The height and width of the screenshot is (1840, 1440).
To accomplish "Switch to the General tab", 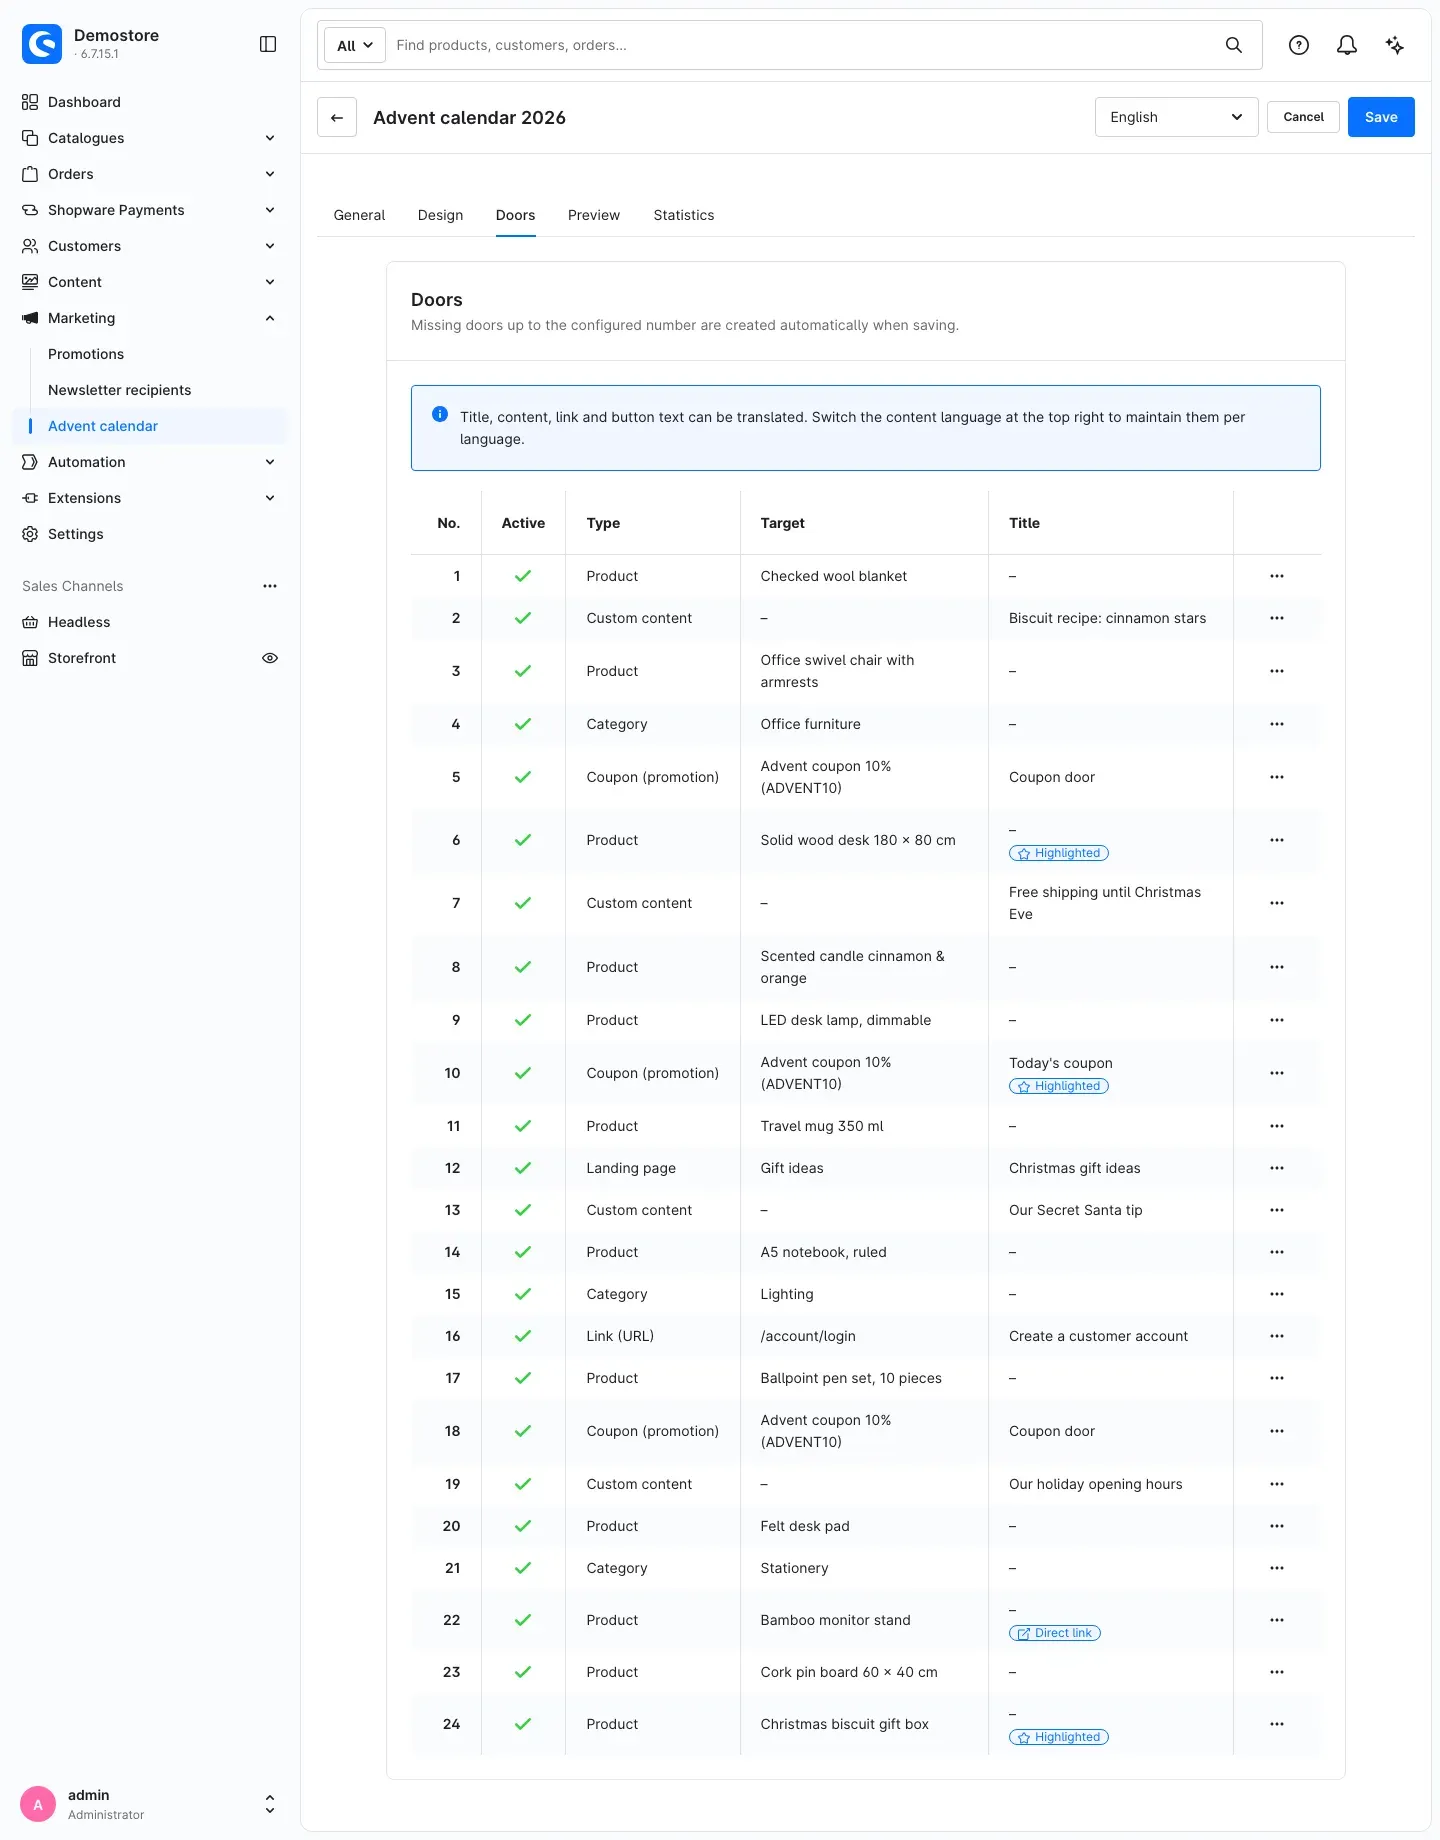I will tap(359, 215).
